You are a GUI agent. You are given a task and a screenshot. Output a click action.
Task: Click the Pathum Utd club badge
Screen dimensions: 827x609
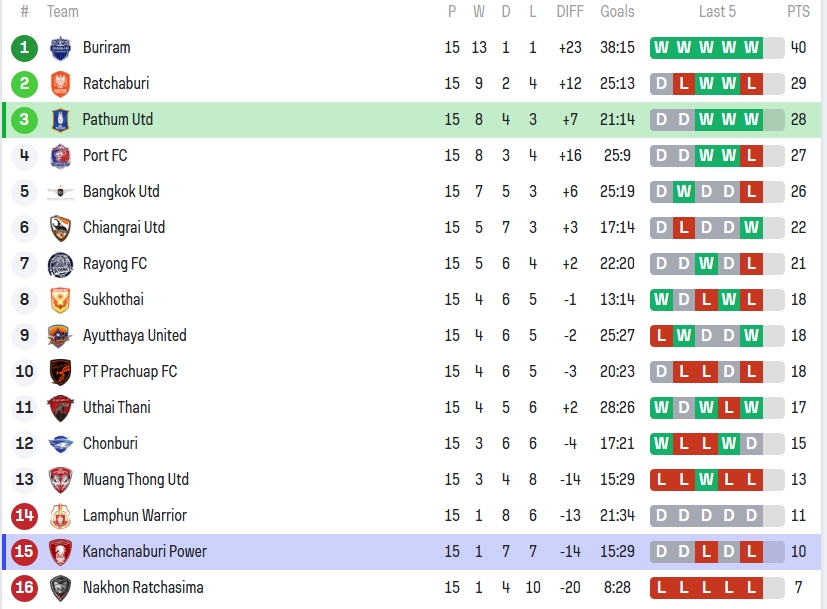[60, 120]
